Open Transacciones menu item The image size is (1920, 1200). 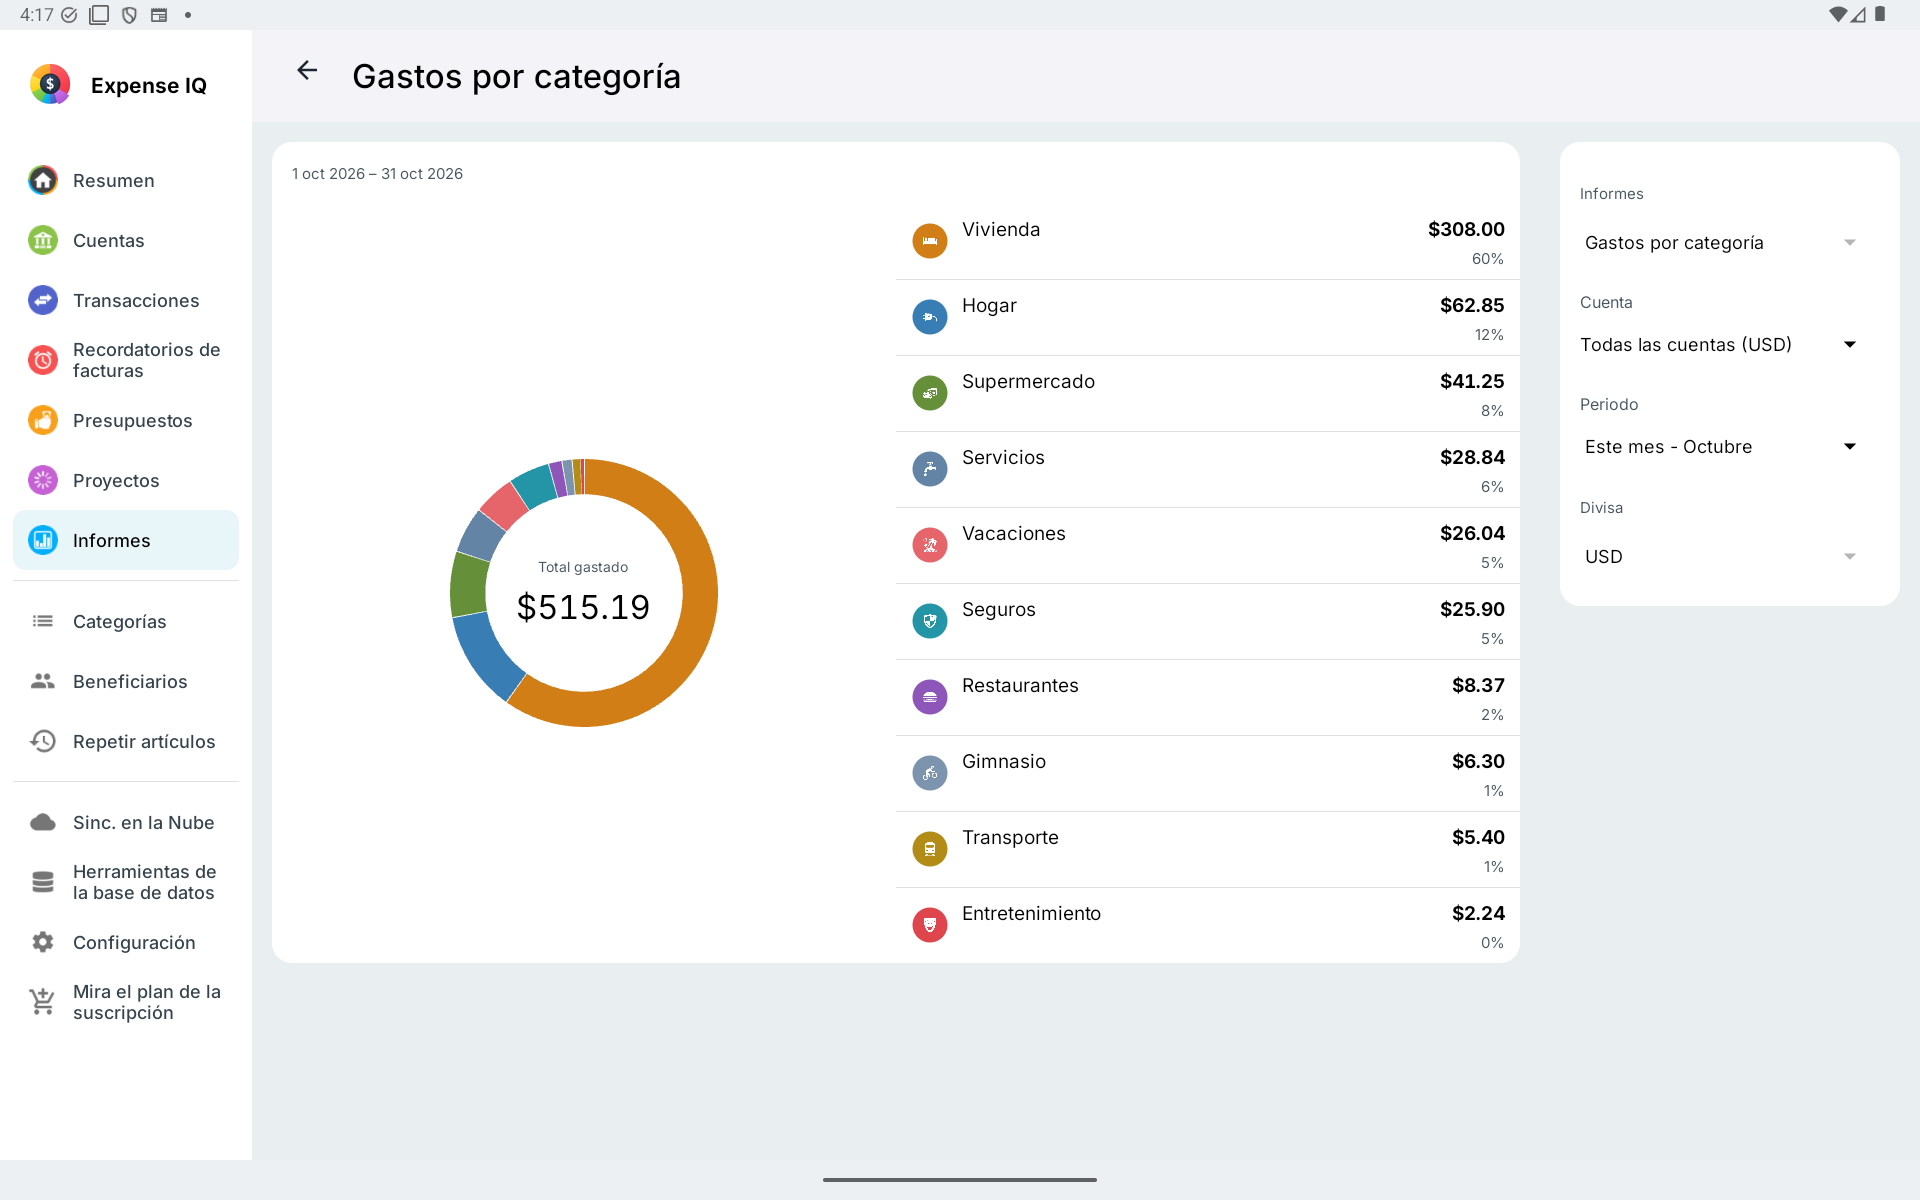(126, 300)
